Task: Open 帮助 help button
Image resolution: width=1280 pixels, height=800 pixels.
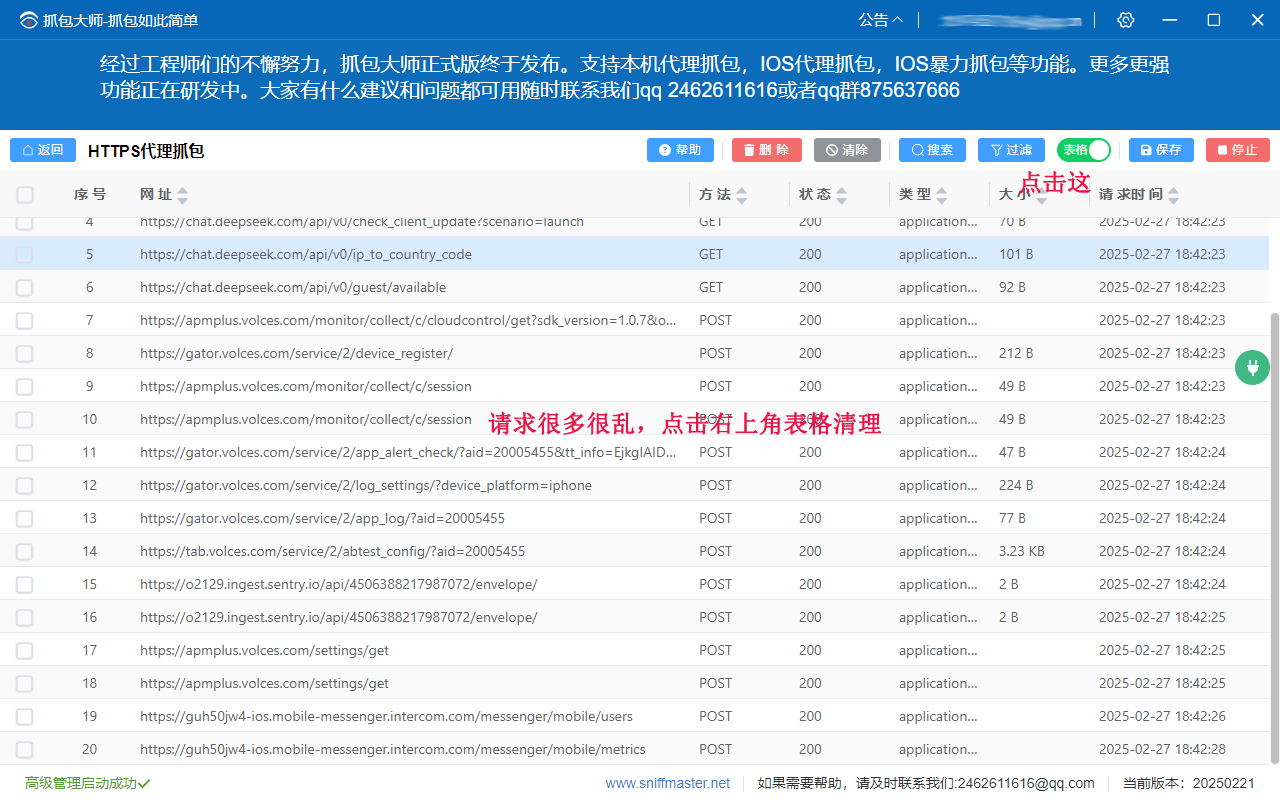Action: point(681,150)
